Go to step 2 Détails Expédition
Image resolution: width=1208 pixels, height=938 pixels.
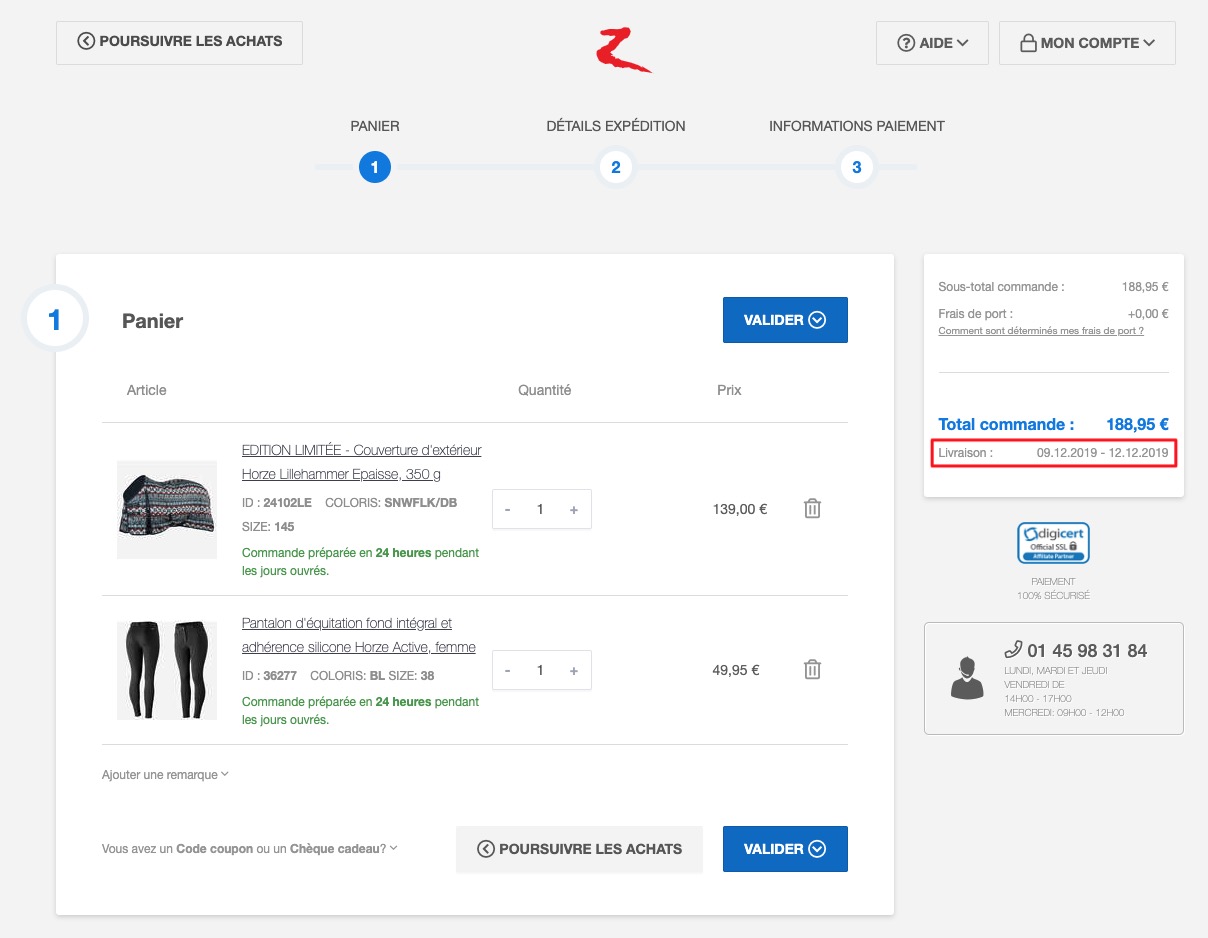[616, 167]
